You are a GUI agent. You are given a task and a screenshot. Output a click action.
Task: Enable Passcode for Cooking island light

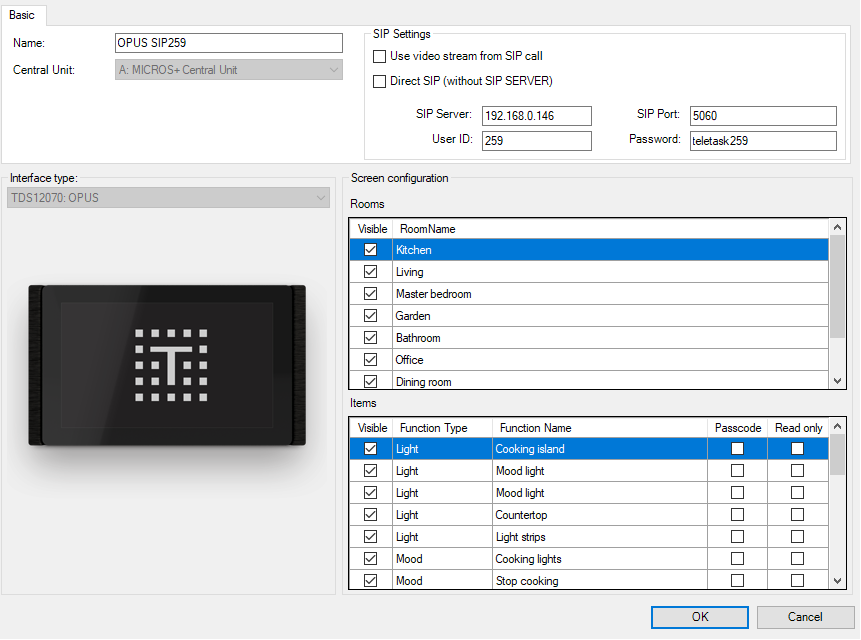(737, 449)
